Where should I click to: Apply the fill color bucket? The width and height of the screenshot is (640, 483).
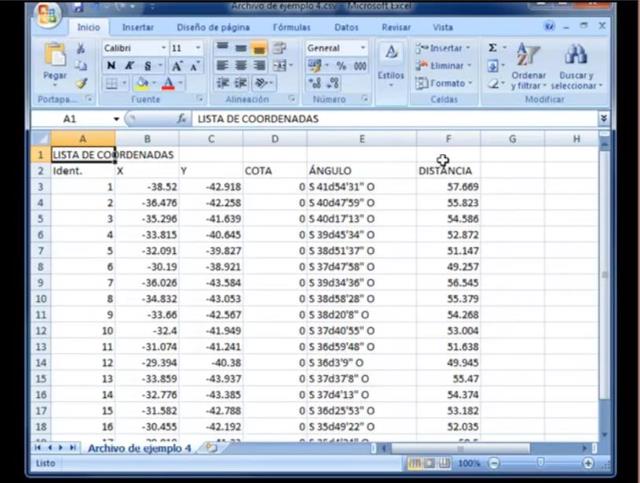pyautogui.click(x=142, y=84)
